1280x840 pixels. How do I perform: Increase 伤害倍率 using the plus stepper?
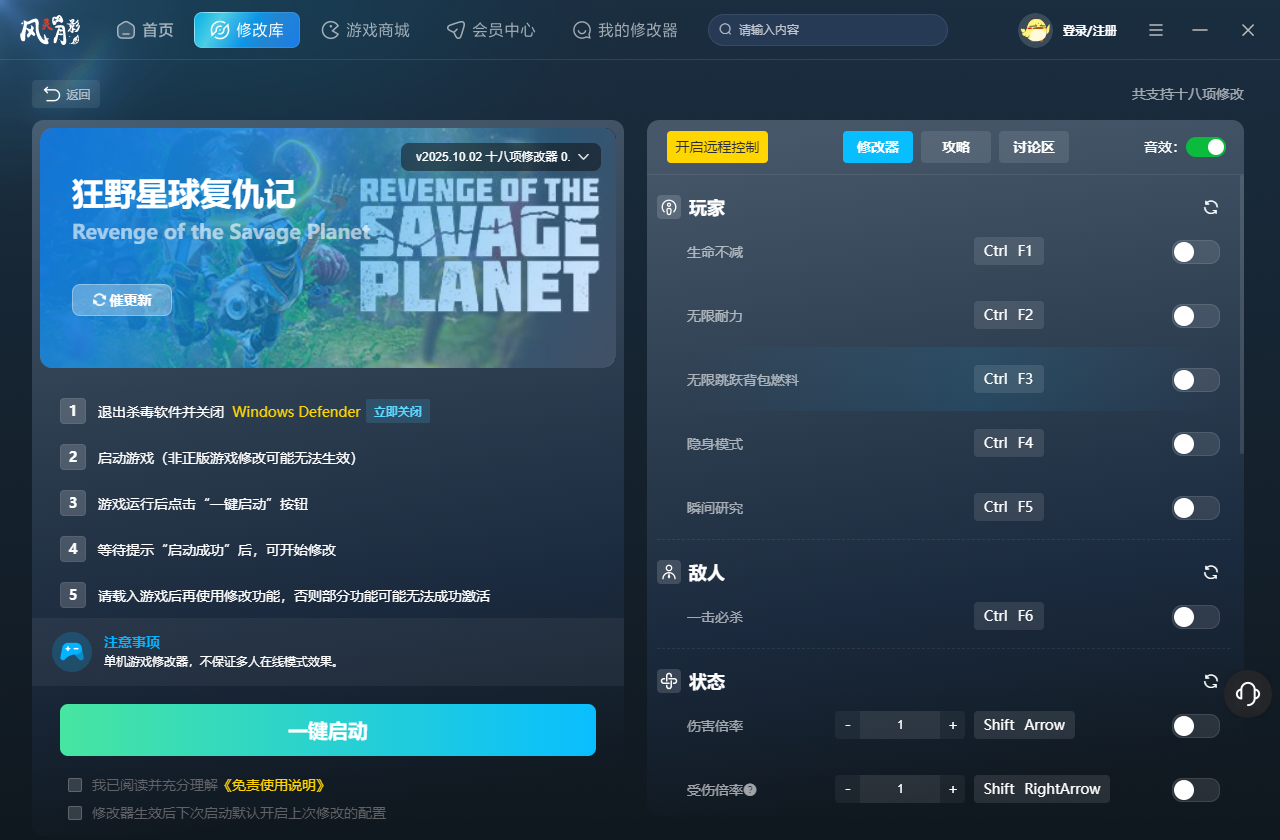952,724
